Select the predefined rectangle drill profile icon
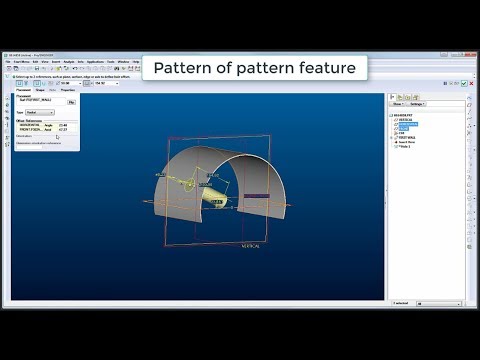This screenshot has width=480, height=360. pos(37,83)
